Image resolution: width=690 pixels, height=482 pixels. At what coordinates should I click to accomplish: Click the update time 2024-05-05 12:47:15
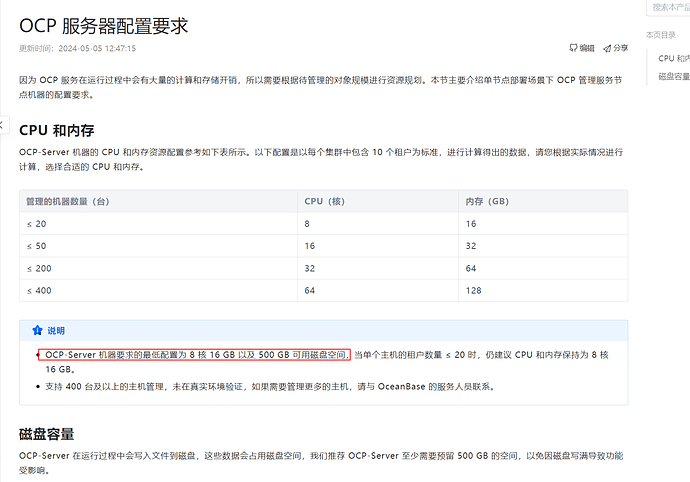click(x=97, y=48)
